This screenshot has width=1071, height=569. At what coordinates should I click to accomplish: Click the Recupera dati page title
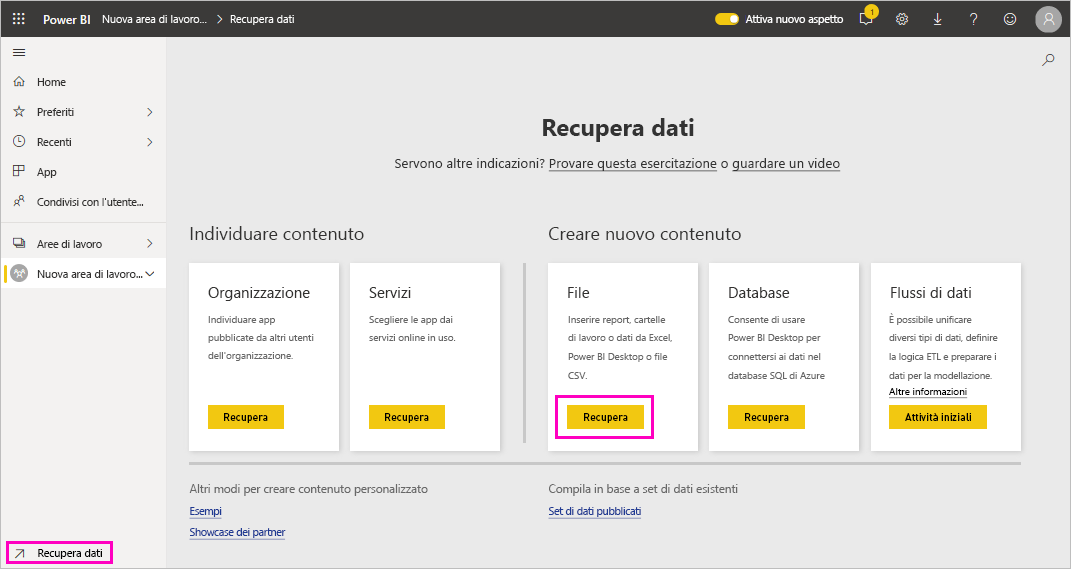click(x=618, y=128)
